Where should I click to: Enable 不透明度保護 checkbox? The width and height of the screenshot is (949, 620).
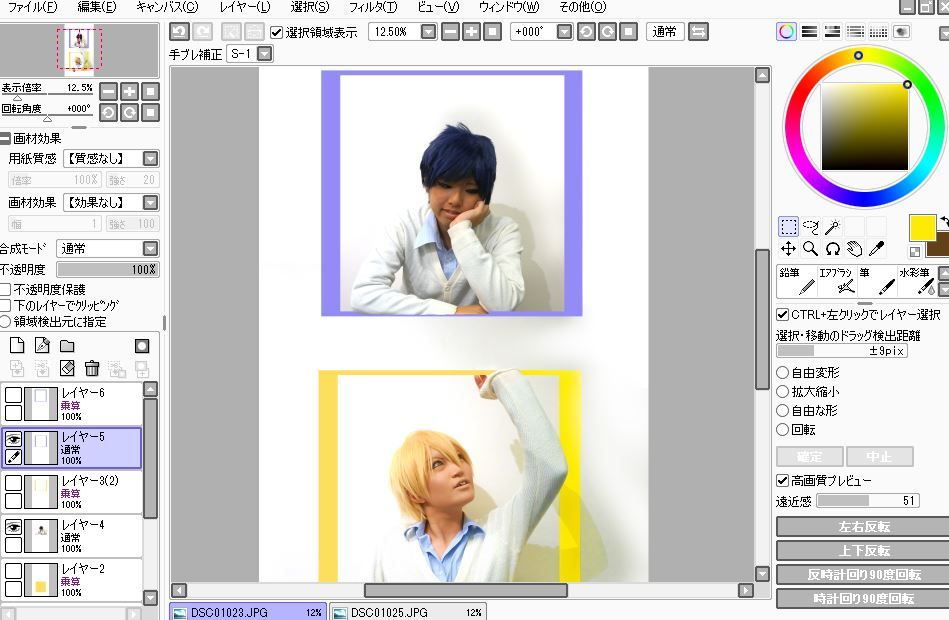(6, 289)
